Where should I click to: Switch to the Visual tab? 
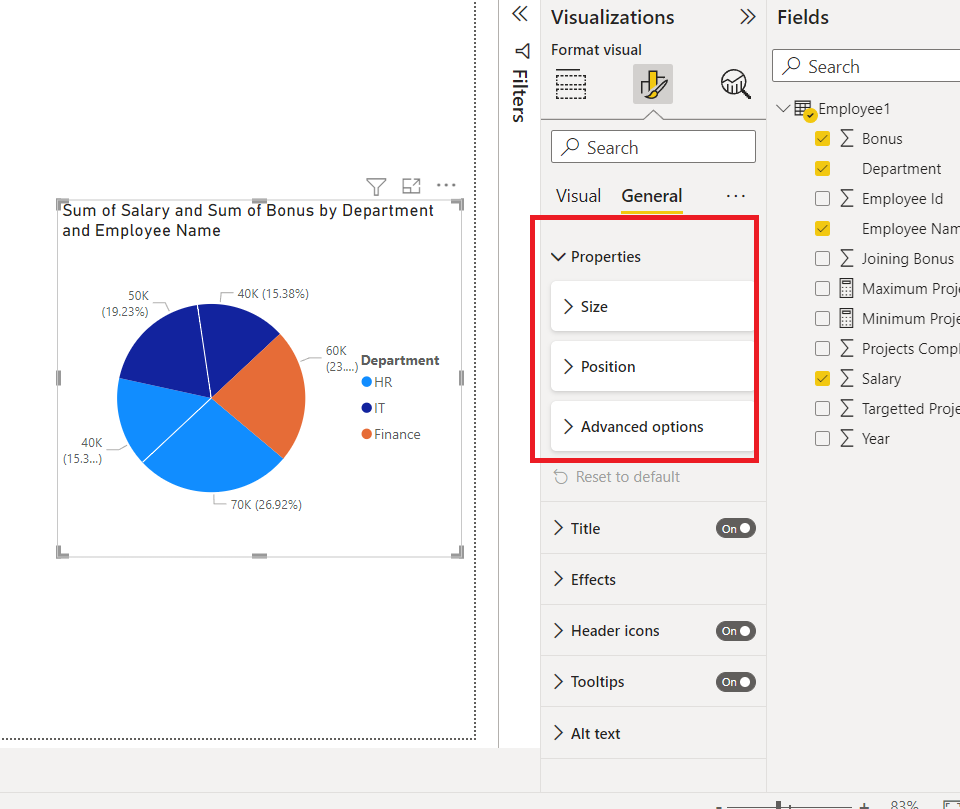578,196
